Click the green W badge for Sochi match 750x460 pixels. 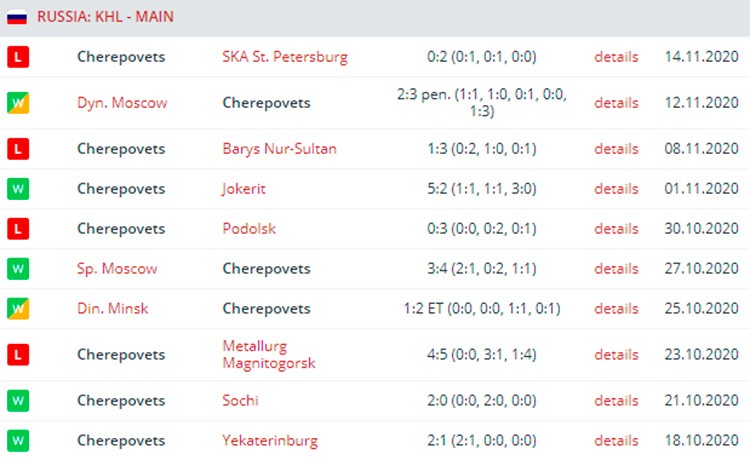click(x=18, y=401)
